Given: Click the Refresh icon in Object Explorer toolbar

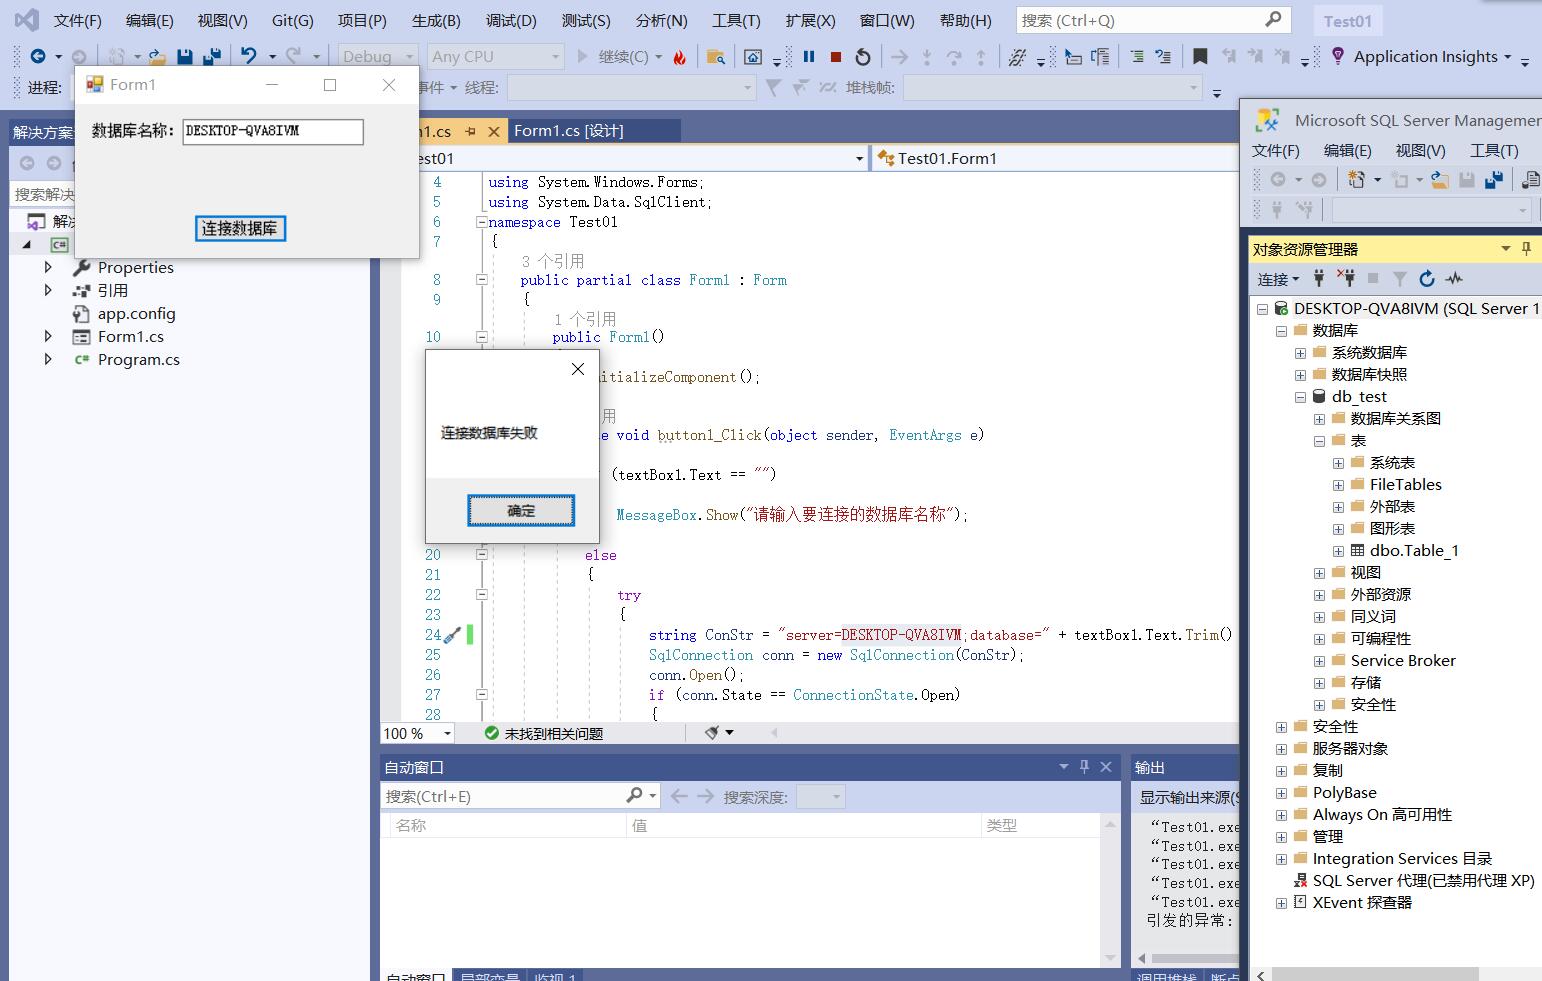Looking at the screenshot, I should click(x=1427, y=278).
